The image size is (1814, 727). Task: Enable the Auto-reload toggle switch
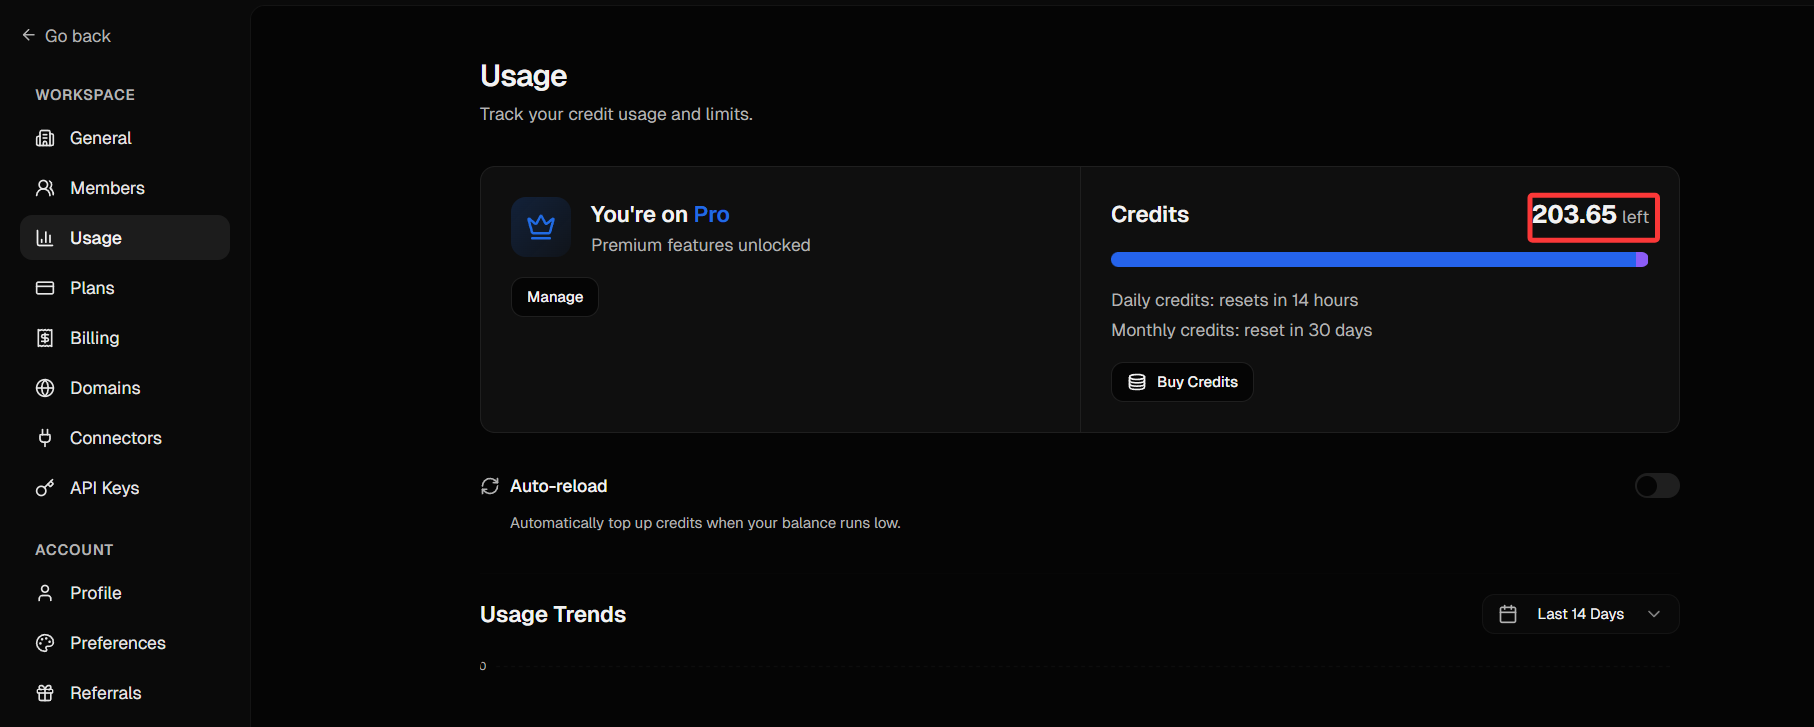coord(1657,486)
